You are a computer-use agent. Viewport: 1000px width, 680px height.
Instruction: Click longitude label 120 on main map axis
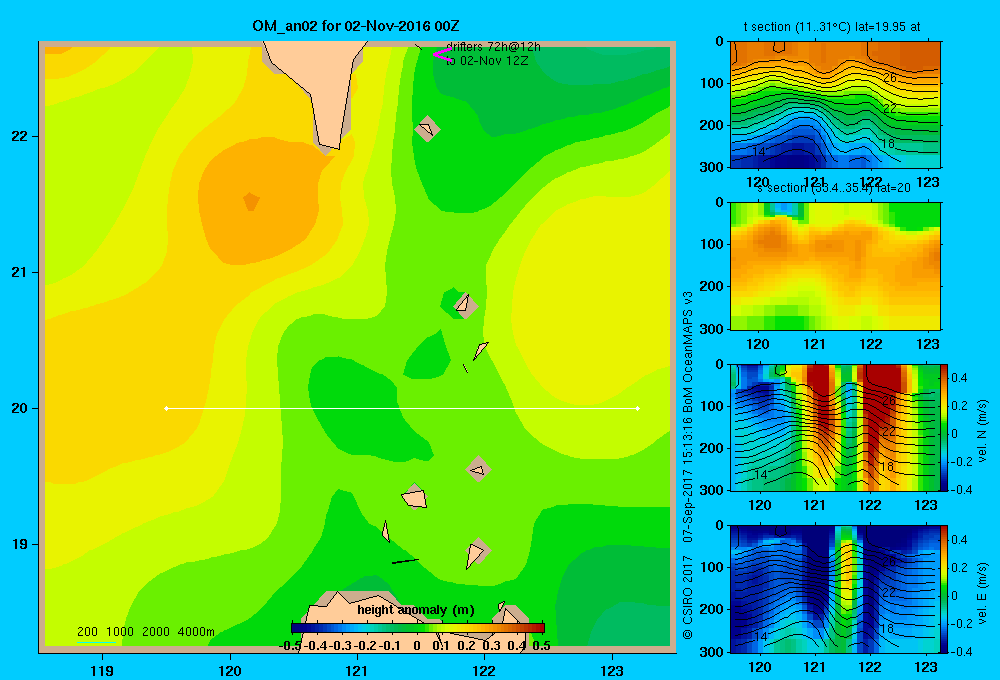coord(230,671)
